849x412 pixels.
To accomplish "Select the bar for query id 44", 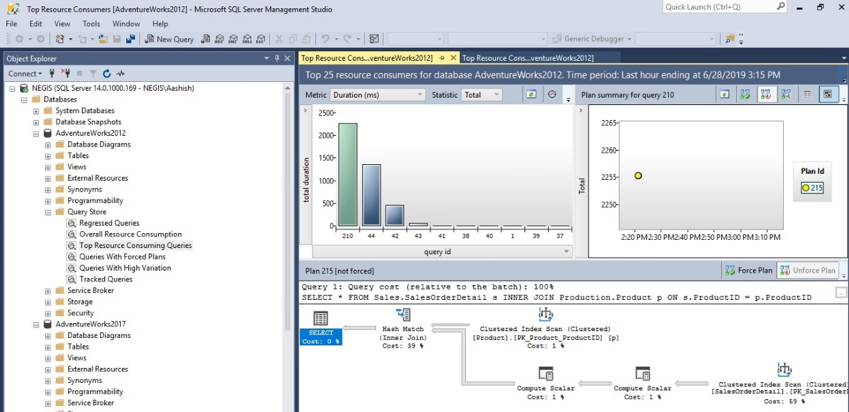I will pyautogui.click(x=371, y=195).
